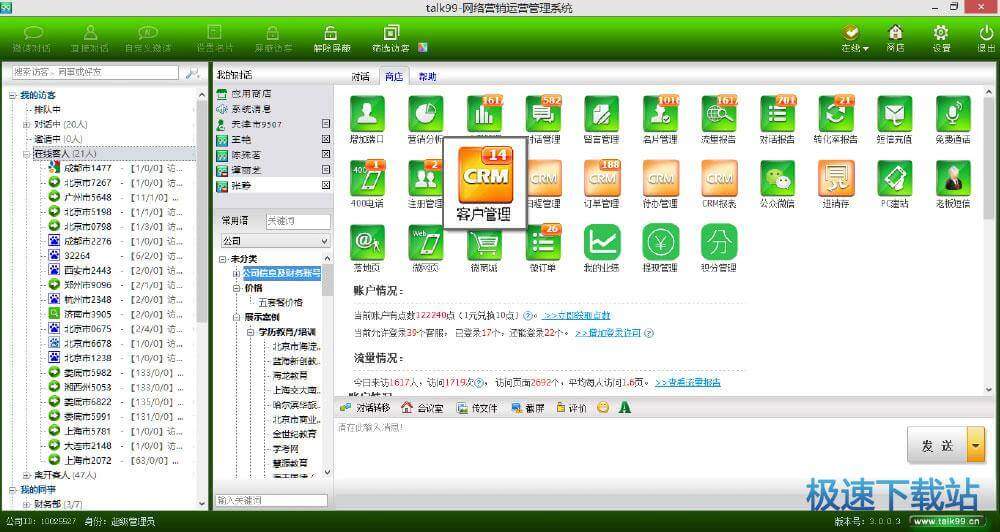Open 我的业绩 line chart icon
1000x532 pixels.
tap(601, 242)
